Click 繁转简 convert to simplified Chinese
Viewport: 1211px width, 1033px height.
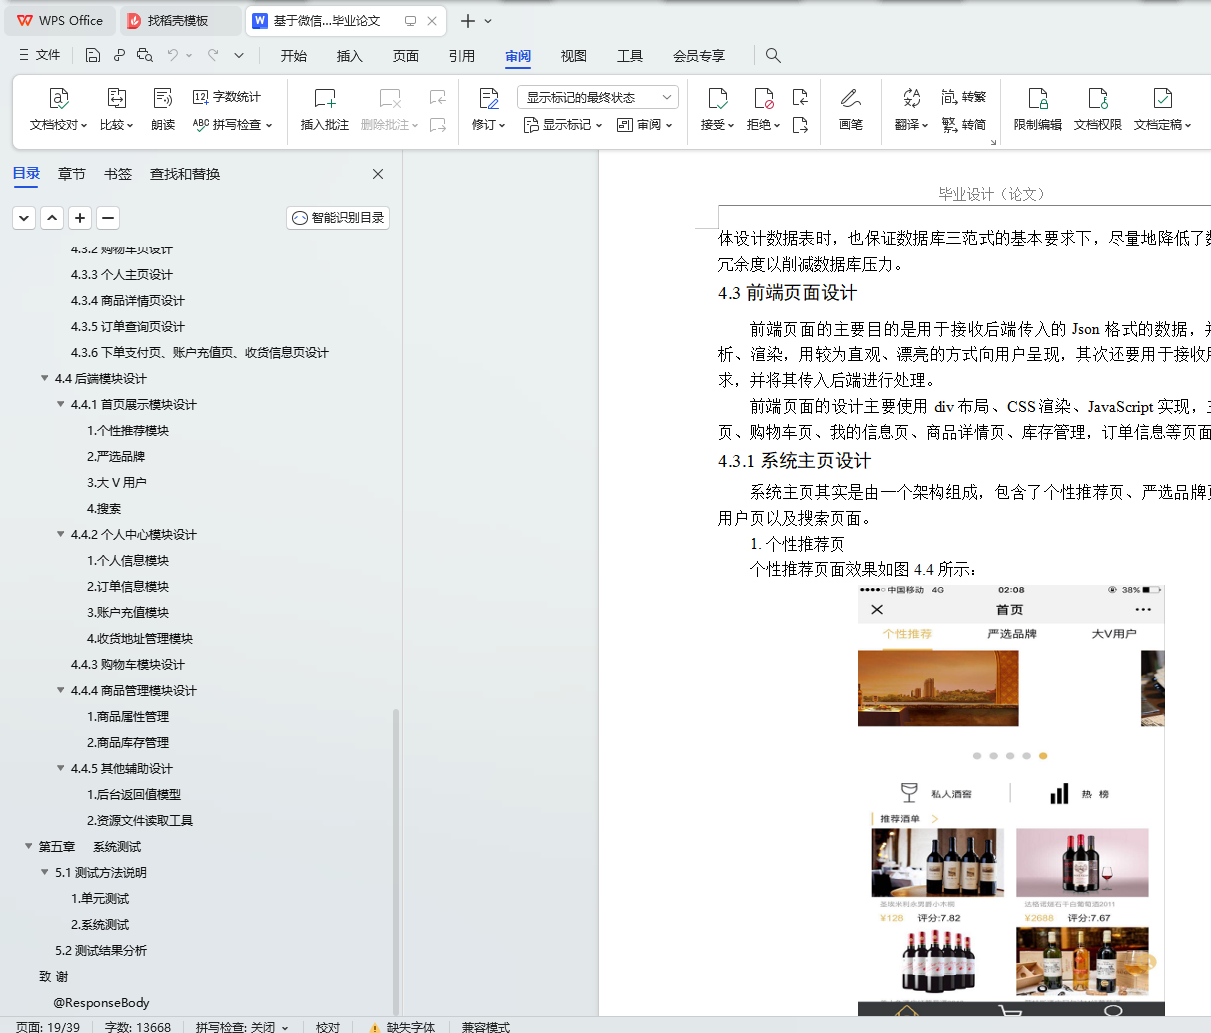(963, 125)
